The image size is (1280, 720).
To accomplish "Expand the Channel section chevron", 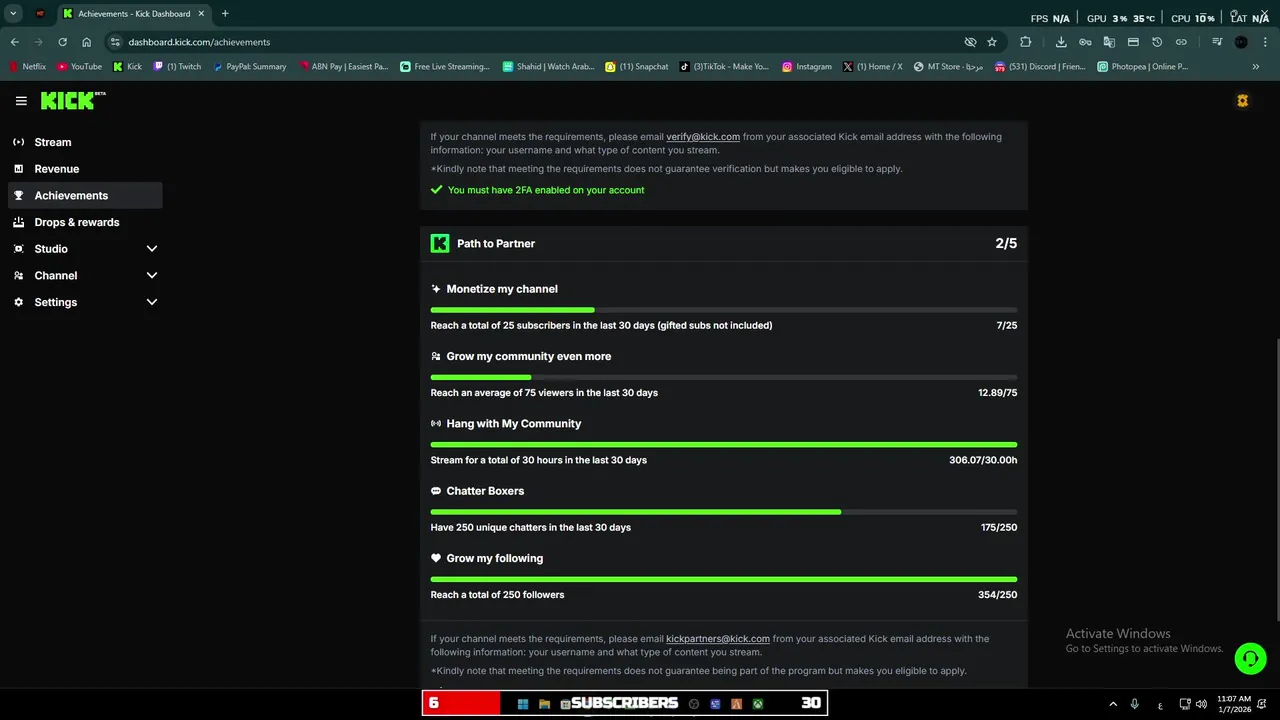I will click(x=152, y=276).
